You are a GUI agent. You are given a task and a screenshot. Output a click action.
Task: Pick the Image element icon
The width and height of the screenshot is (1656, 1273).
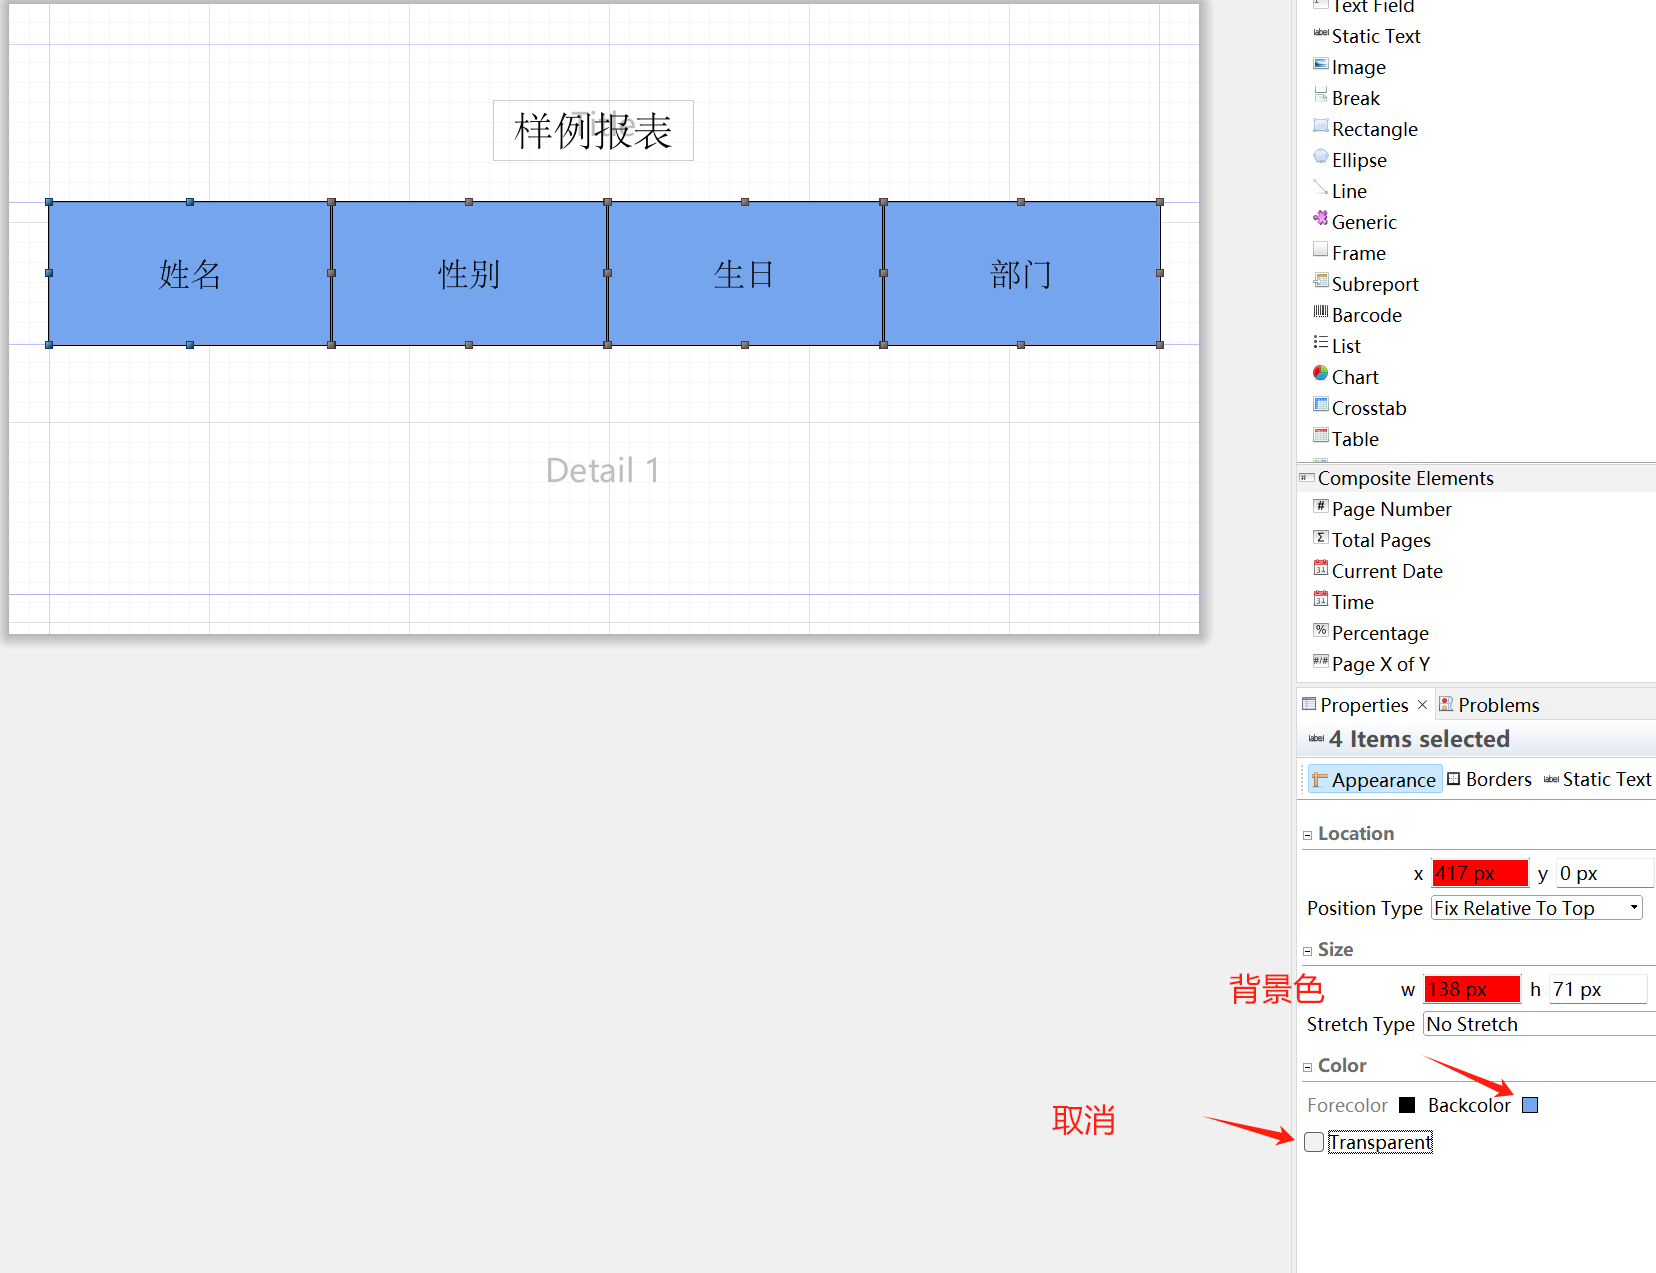[1320, 65]
